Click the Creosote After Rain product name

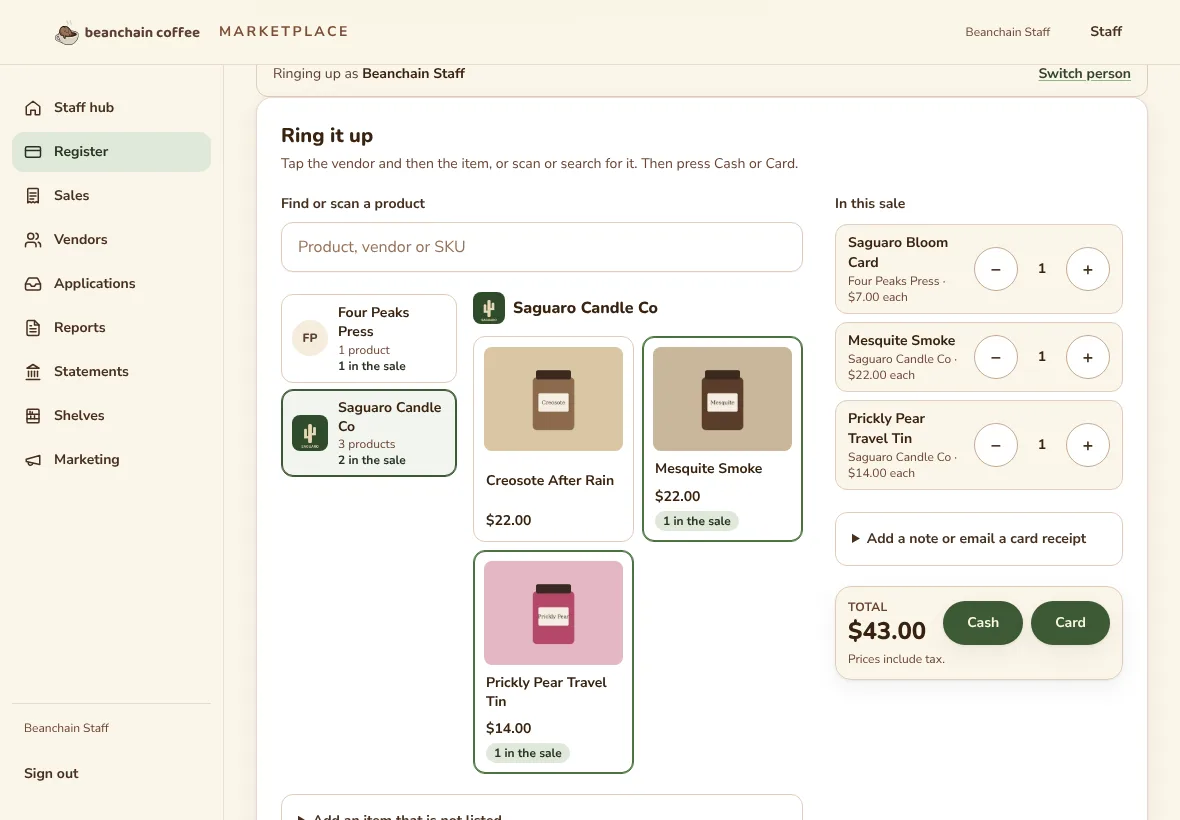pyautogui.click(x=550, y=481)
